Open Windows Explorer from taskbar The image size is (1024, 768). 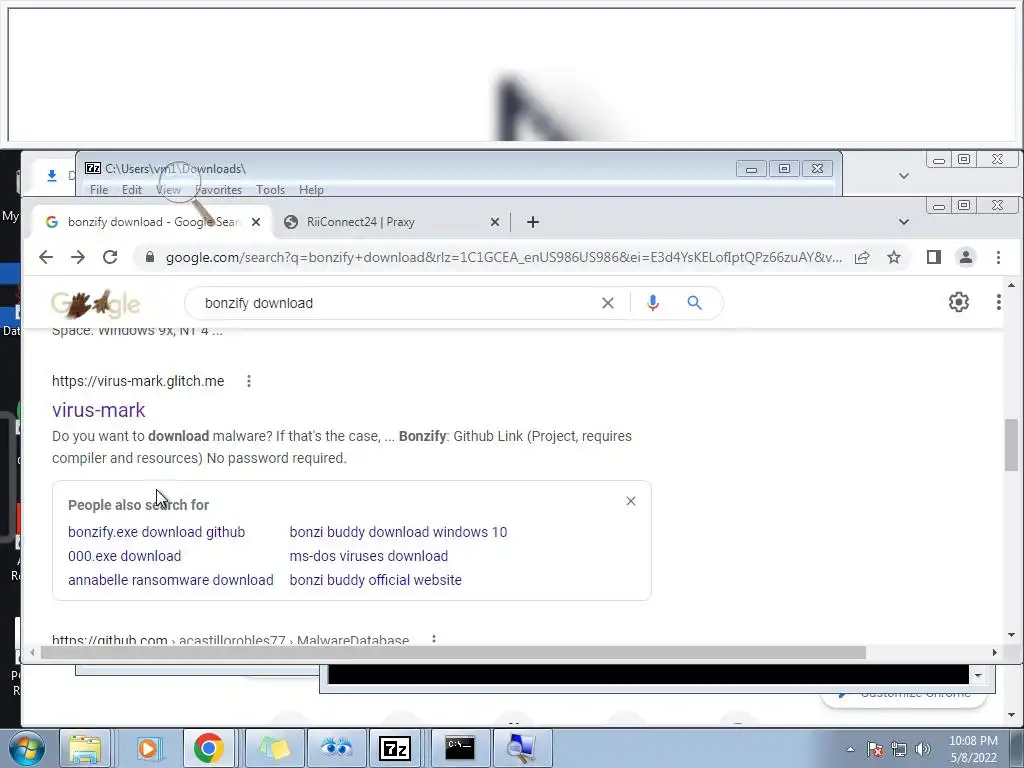(x=85, y=748)
